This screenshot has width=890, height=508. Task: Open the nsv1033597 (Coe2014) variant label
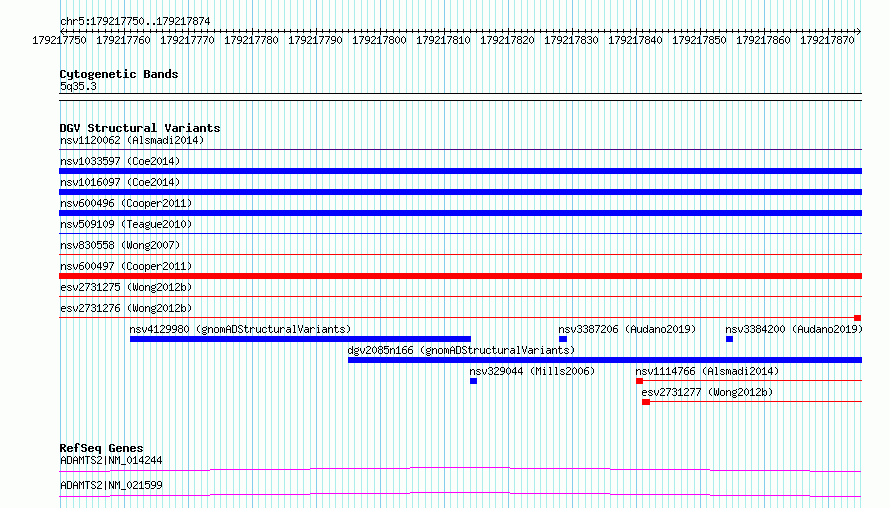pyautogui.click(x=120, y=161)
